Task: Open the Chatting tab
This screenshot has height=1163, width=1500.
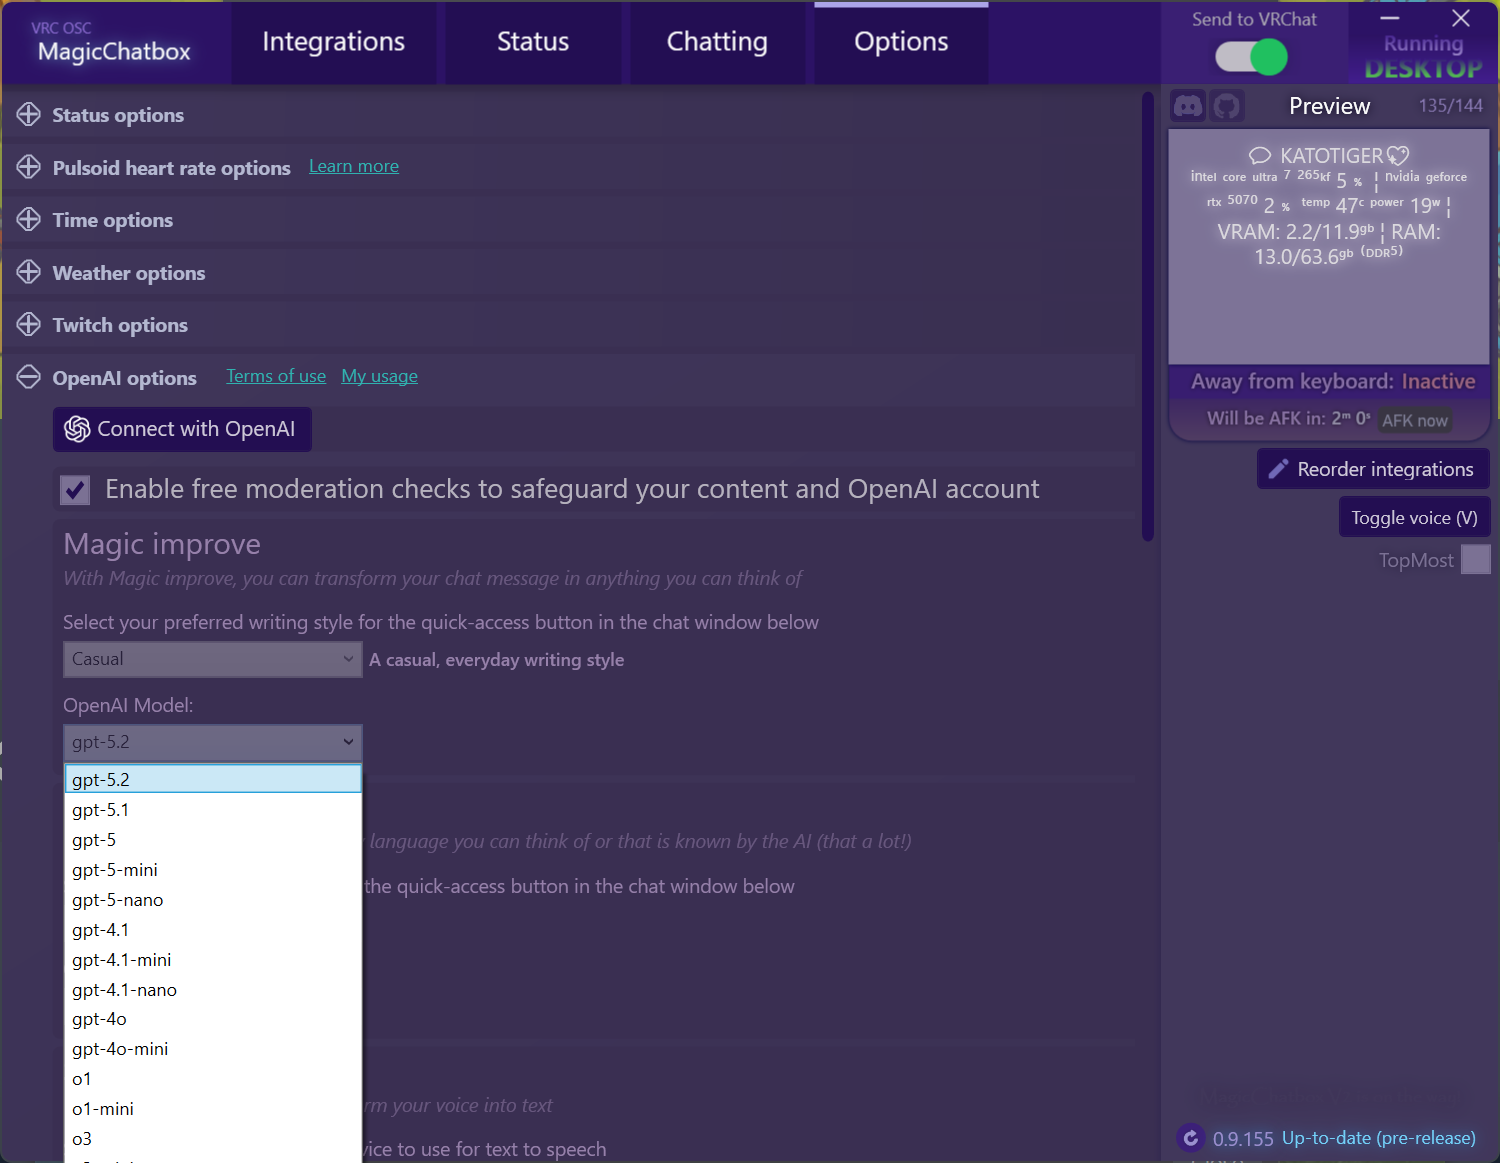Action: (717, 42)
